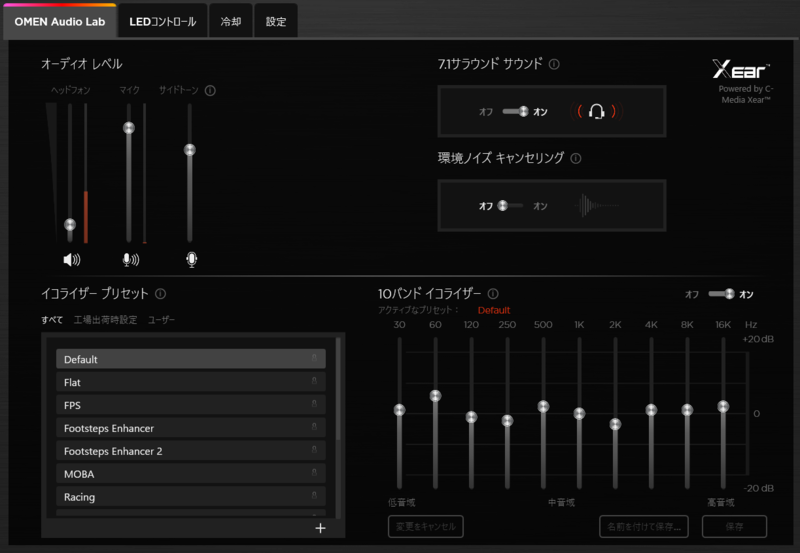The width and height of the screenshot is (800, 553).
Task: Click the 保存 button
Action: [x=735, y=526]
